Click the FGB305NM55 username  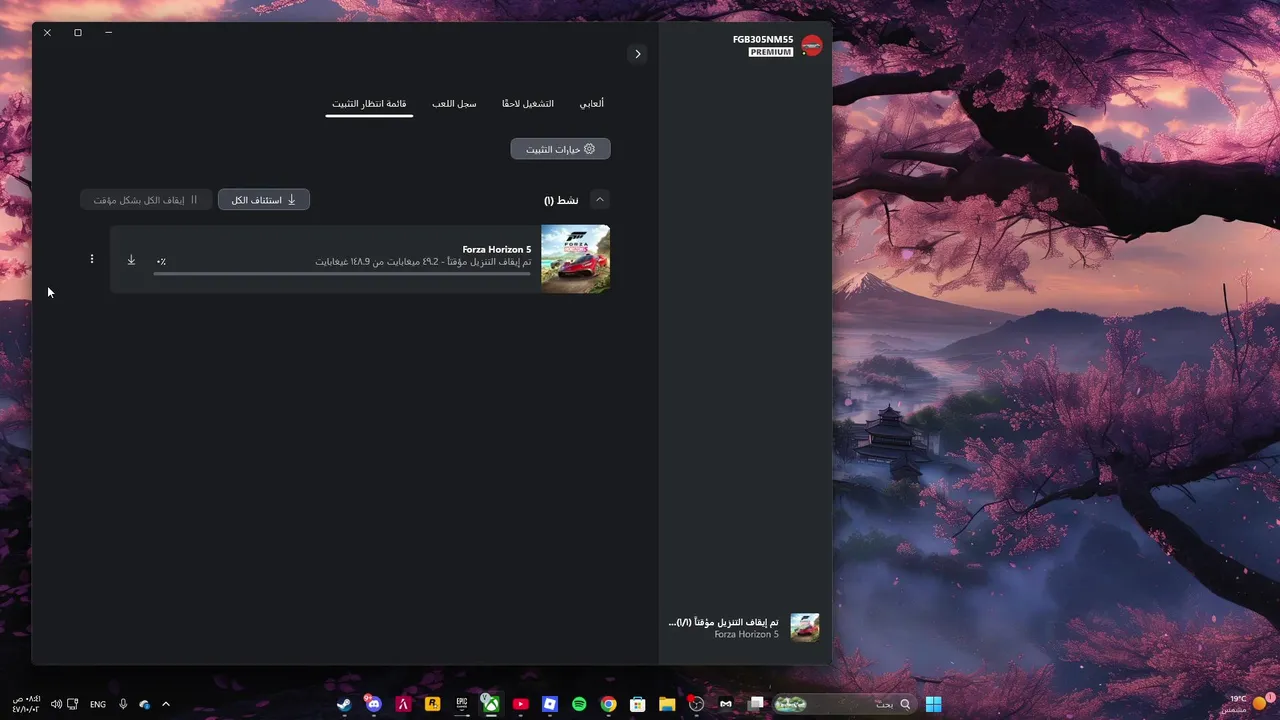(763, 40)
